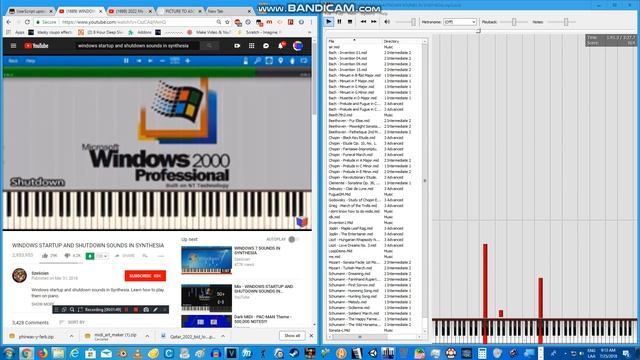Select Debussy - Clair de Lune.mid in the list

(x=351, y=189)
